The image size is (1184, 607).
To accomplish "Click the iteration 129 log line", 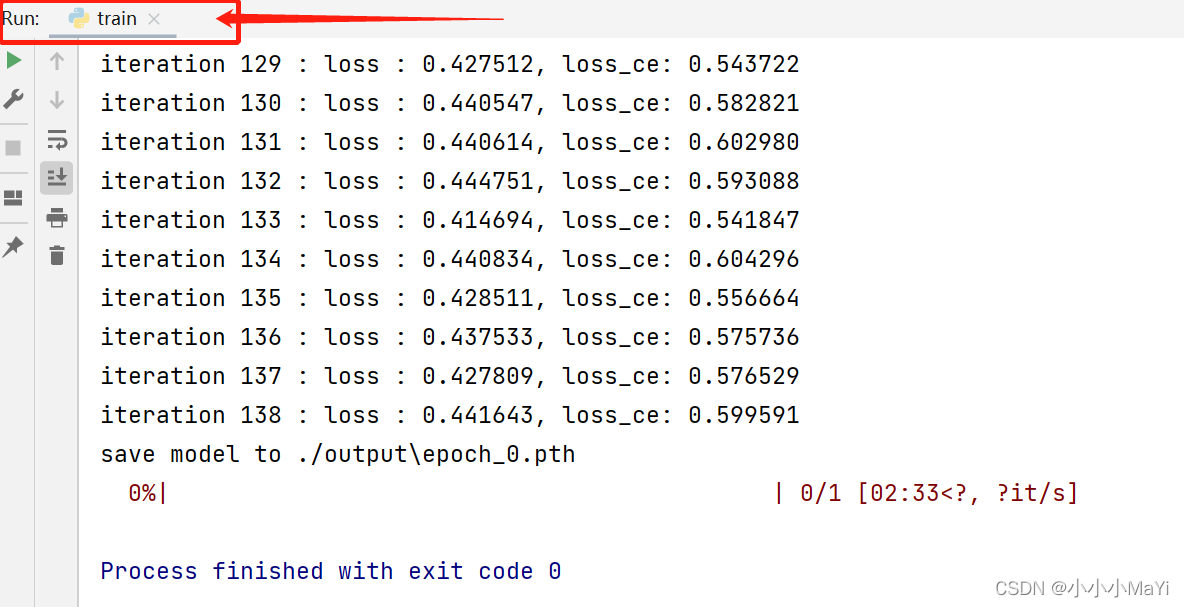I will click(x=449, y=64).
